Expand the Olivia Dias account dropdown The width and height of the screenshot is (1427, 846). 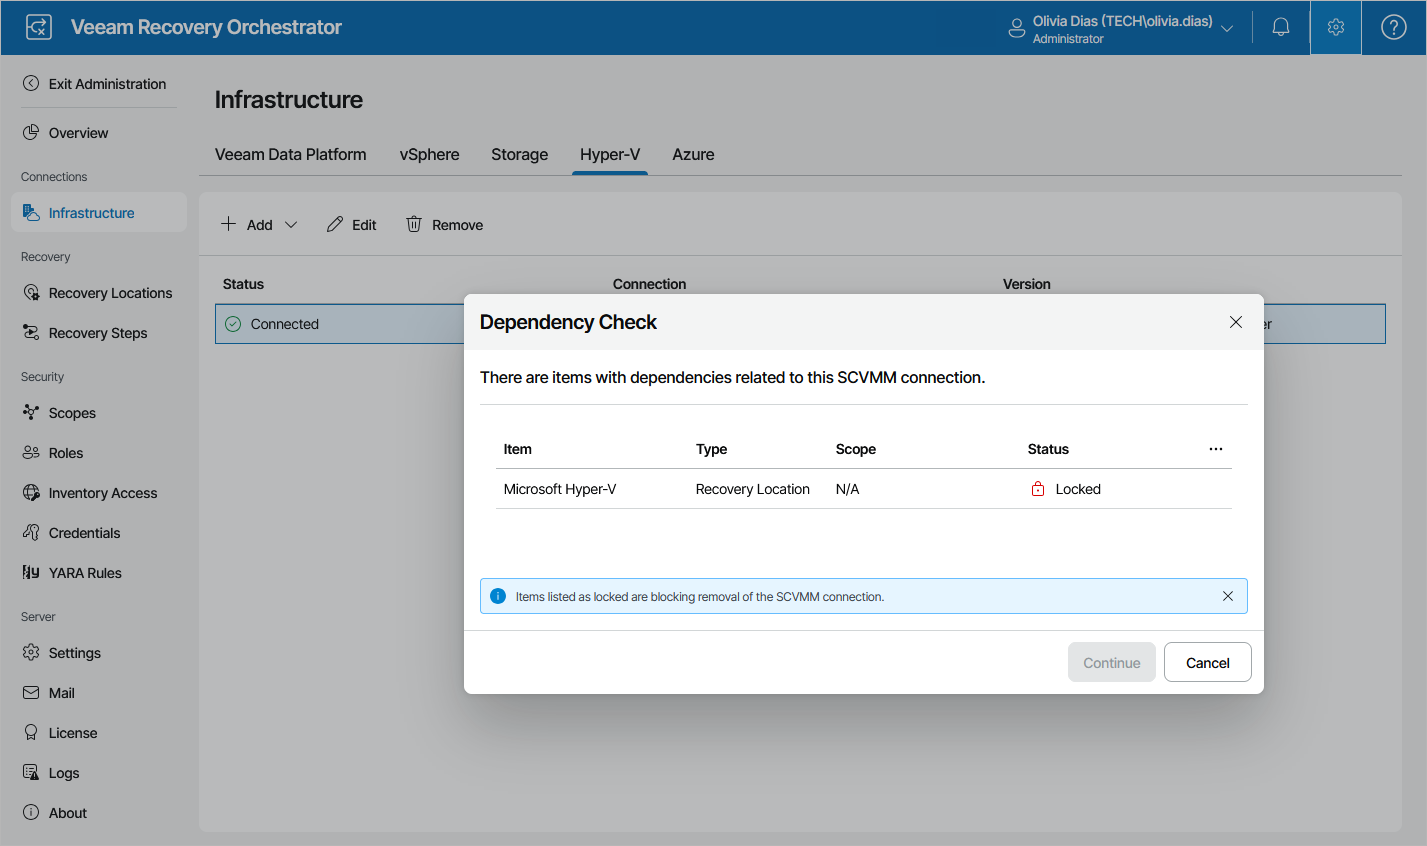pyautogui.click(x=1227, y=28)
